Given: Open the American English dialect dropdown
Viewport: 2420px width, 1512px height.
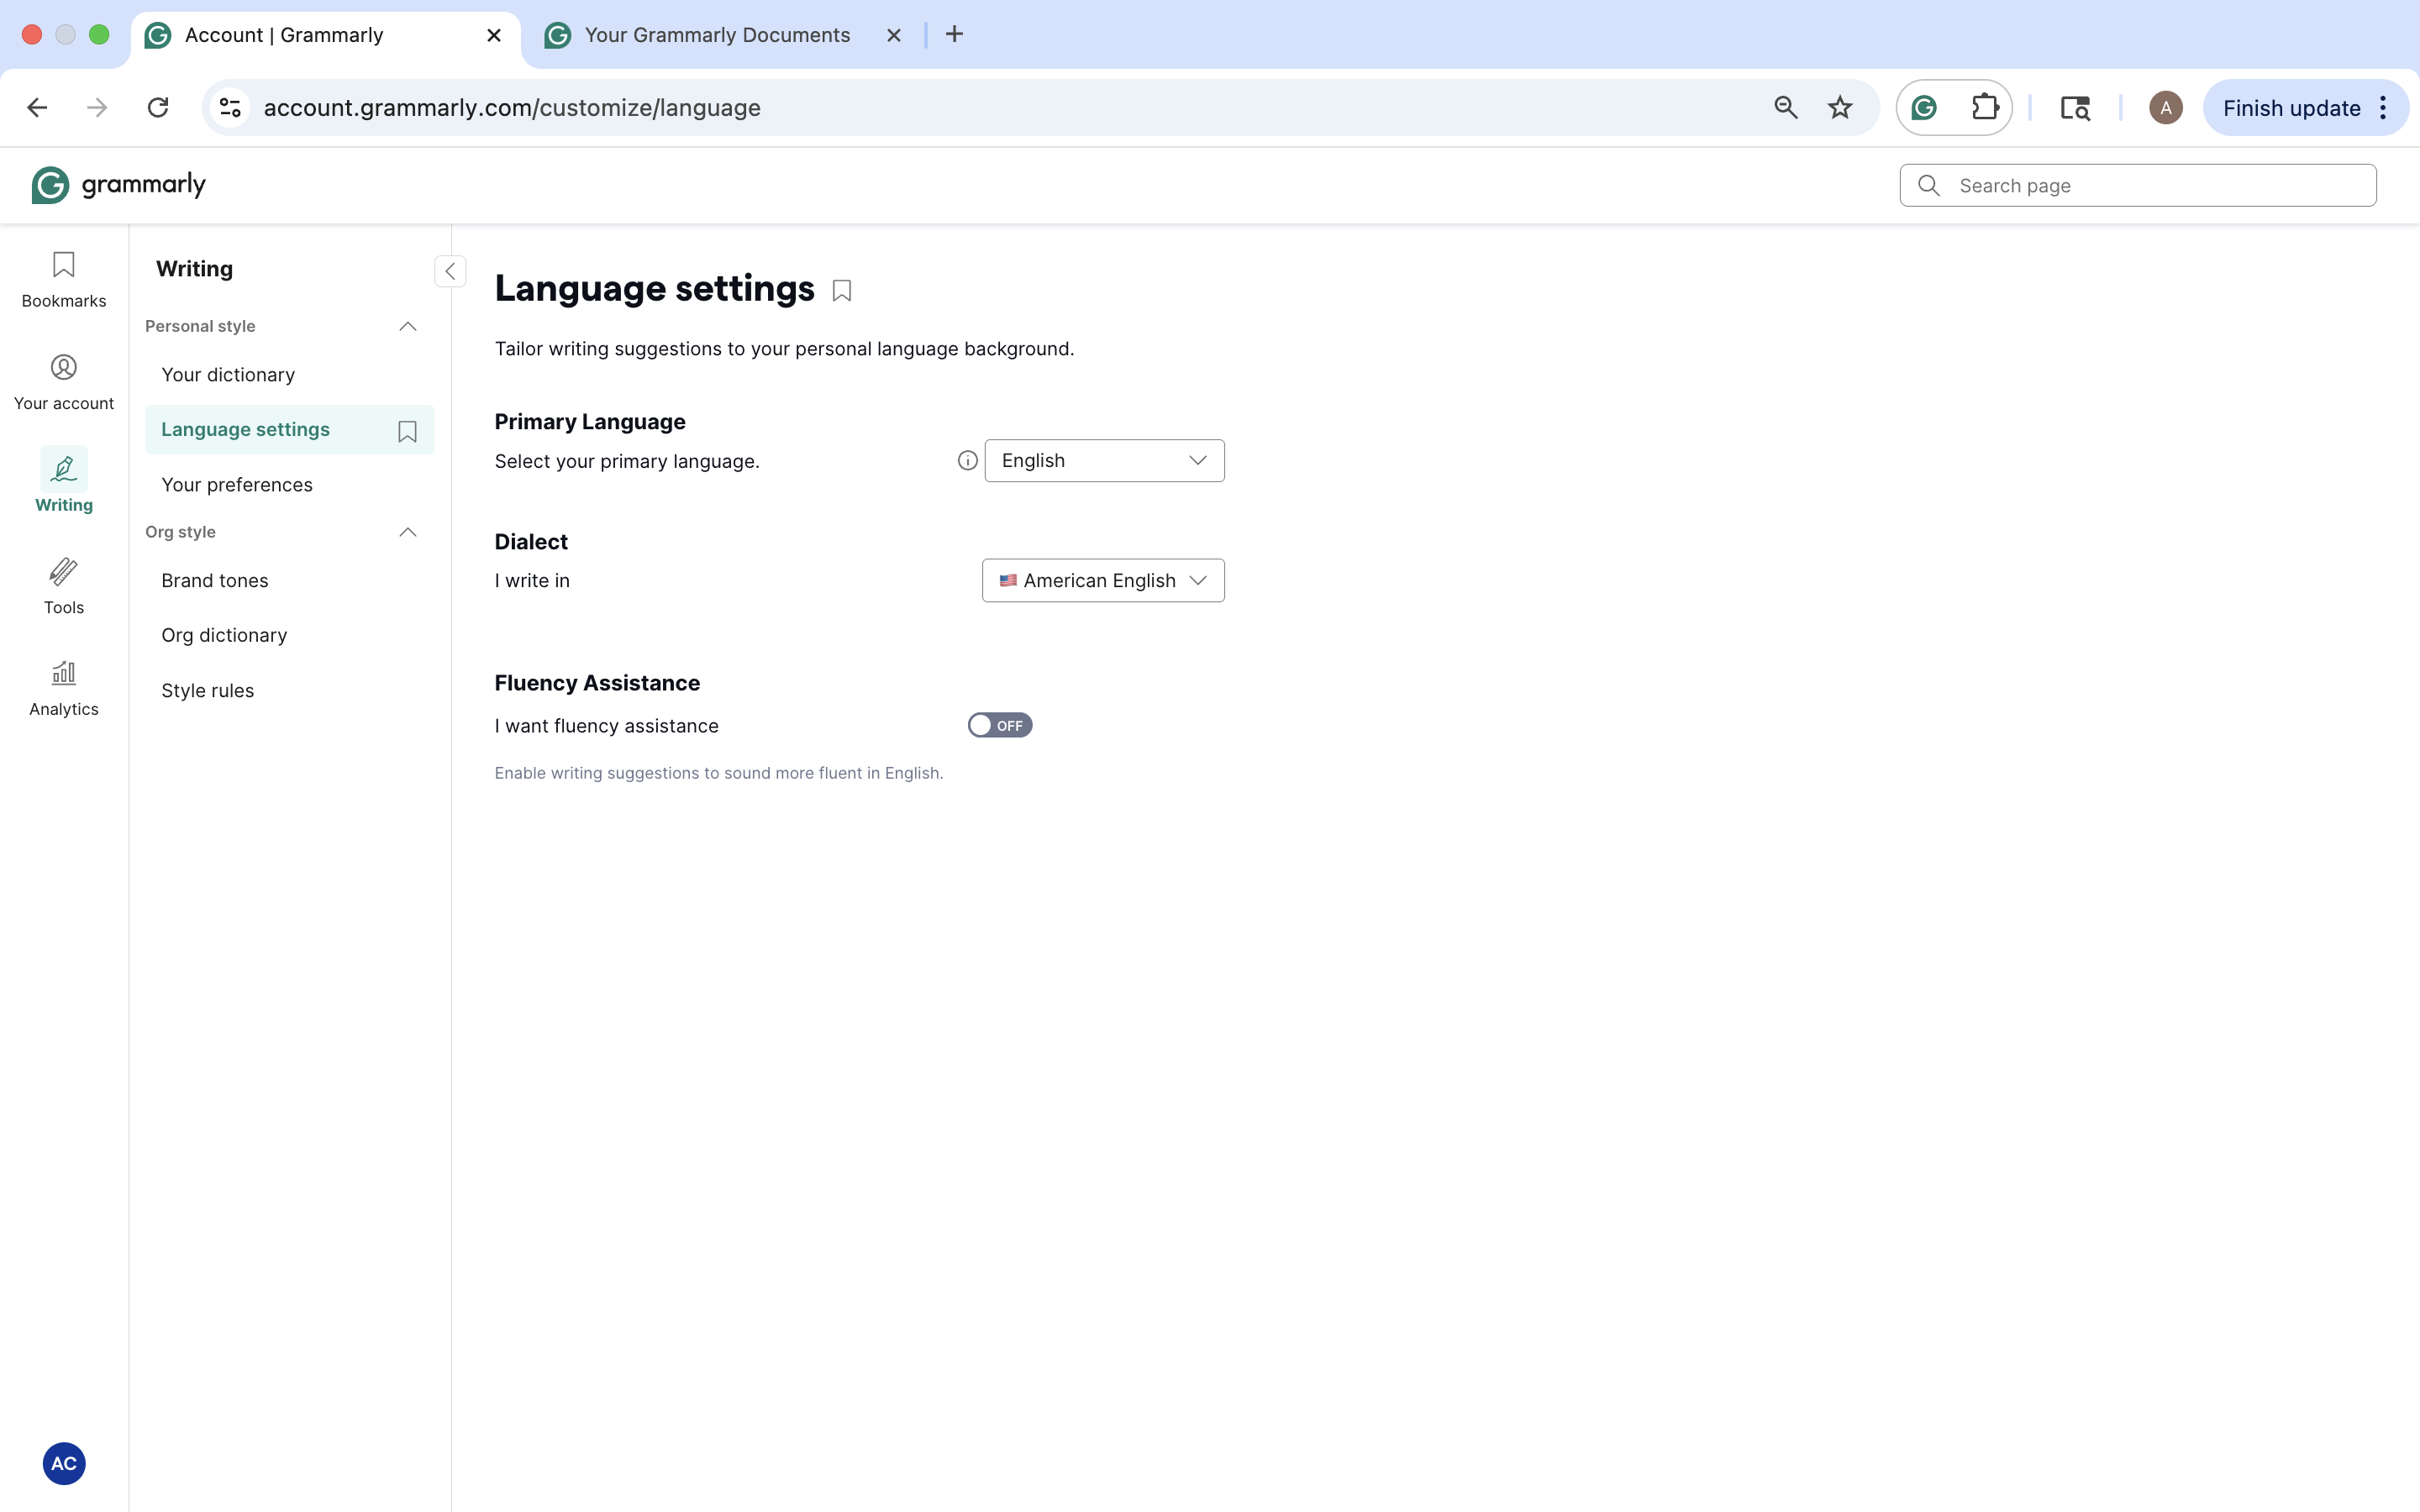Looking at the screenshot, I should point(1102,580).
